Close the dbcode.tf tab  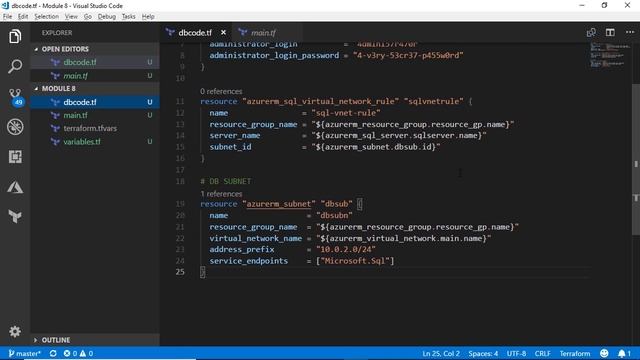pyautogui.click(x=223, y=32)
